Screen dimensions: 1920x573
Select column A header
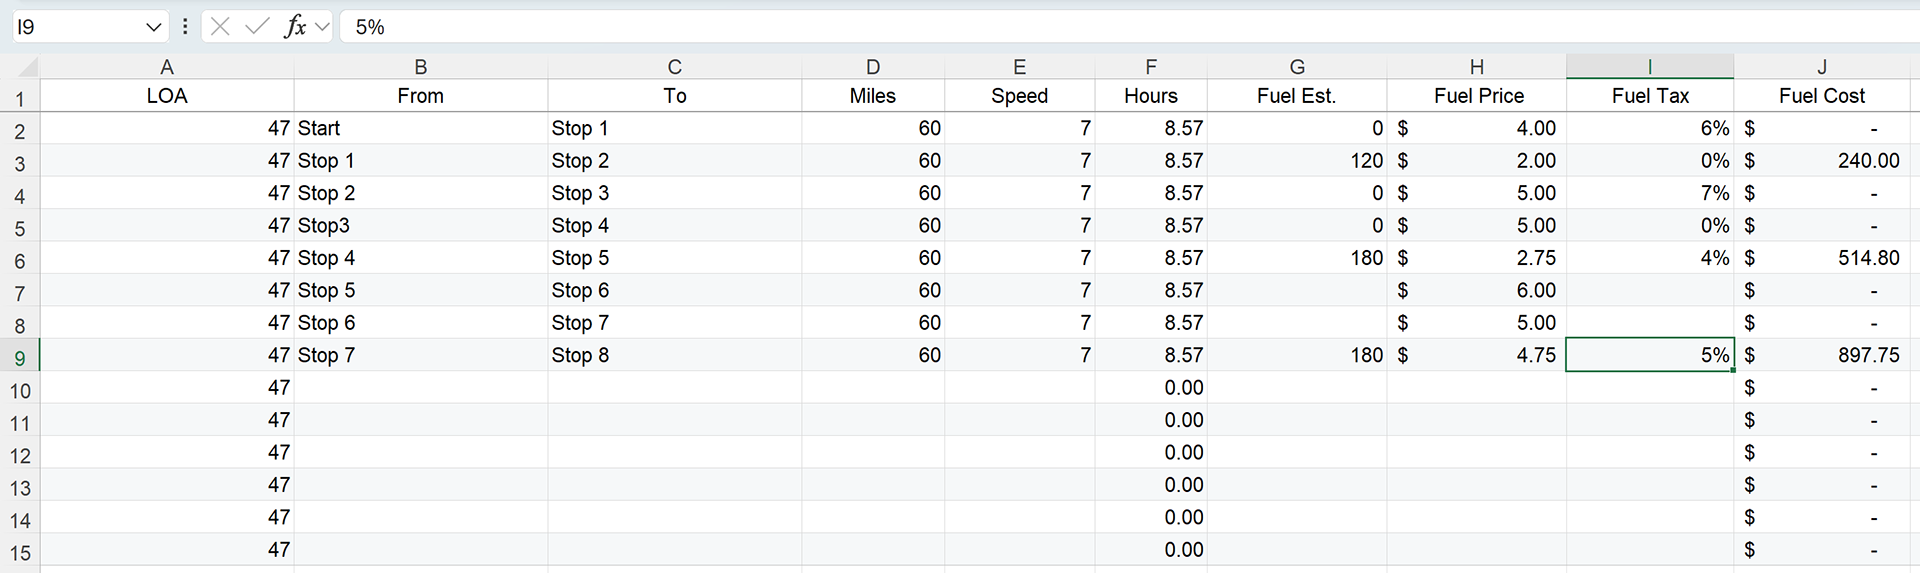click(x=167, y=67)
